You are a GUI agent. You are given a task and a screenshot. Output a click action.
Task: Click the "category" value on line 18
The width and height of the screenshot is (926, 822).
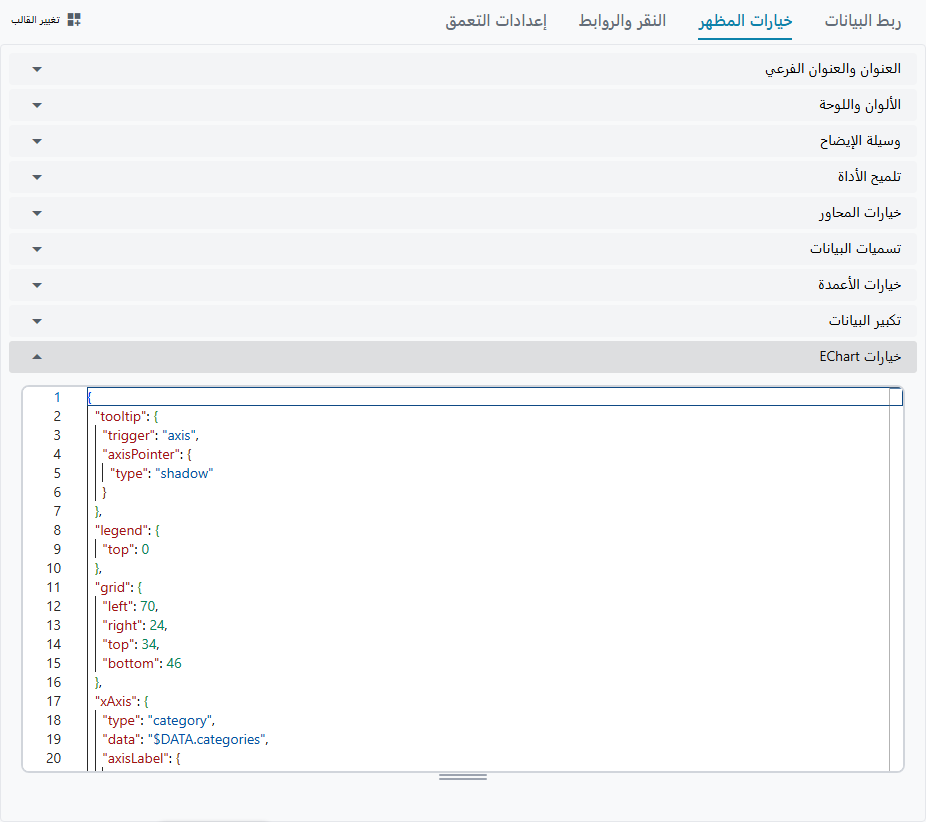[x=180, y=720]
